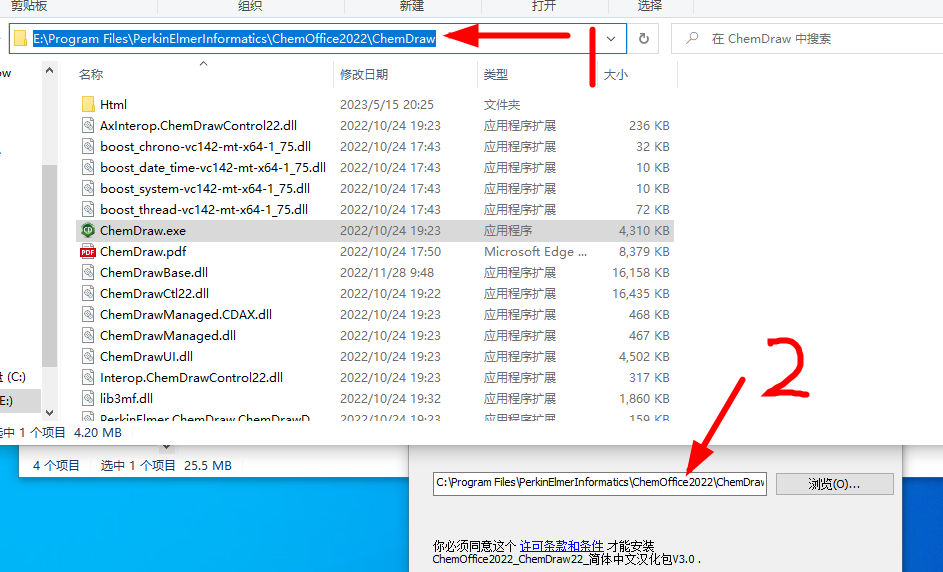Screen dimensions: 943x572
Task: Select the file name AxInterop.ChemDrawControl22.dll
Action: pos(198,126)
